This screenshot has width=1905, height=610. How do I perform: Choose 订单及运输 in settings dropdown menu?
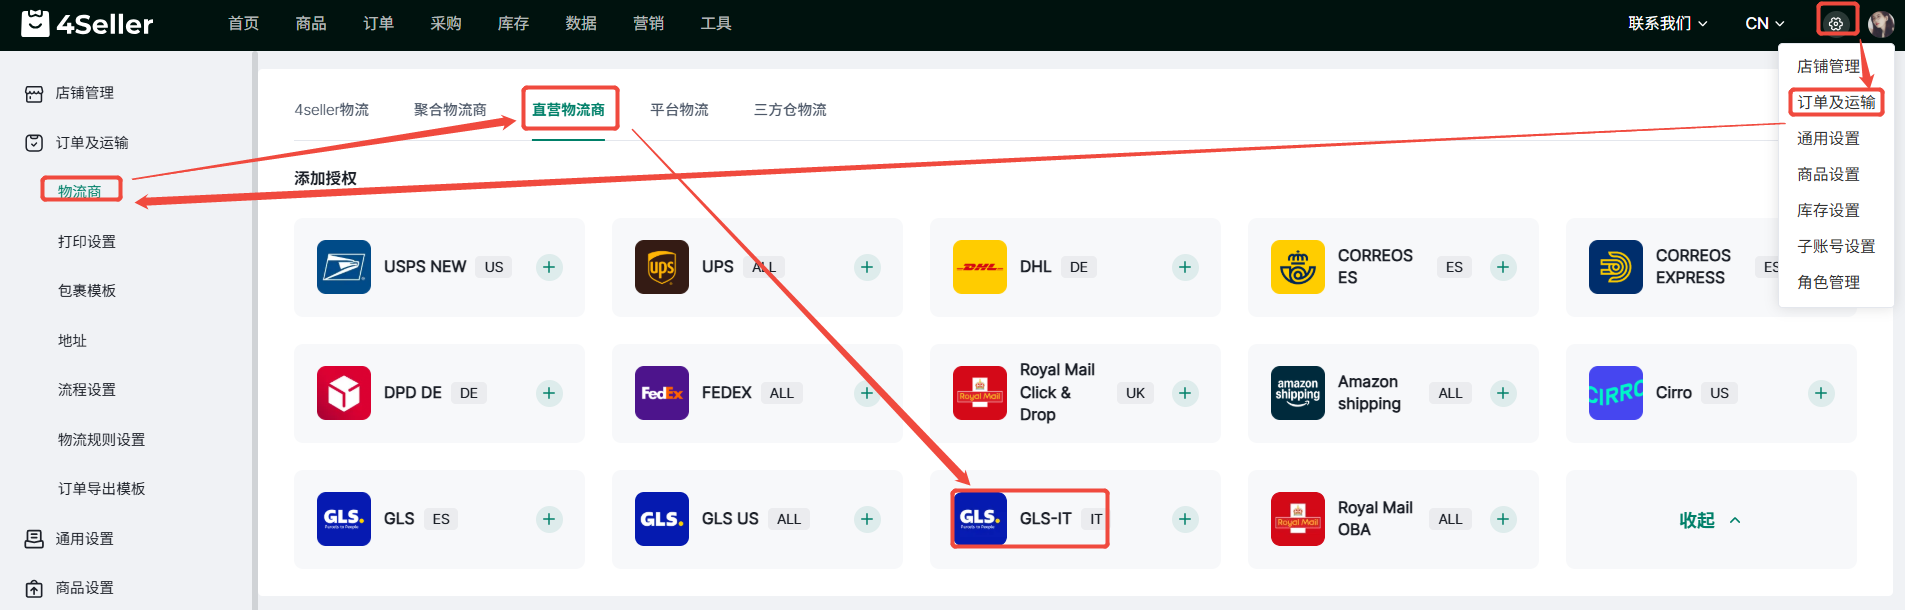[x=1836, y=102]
